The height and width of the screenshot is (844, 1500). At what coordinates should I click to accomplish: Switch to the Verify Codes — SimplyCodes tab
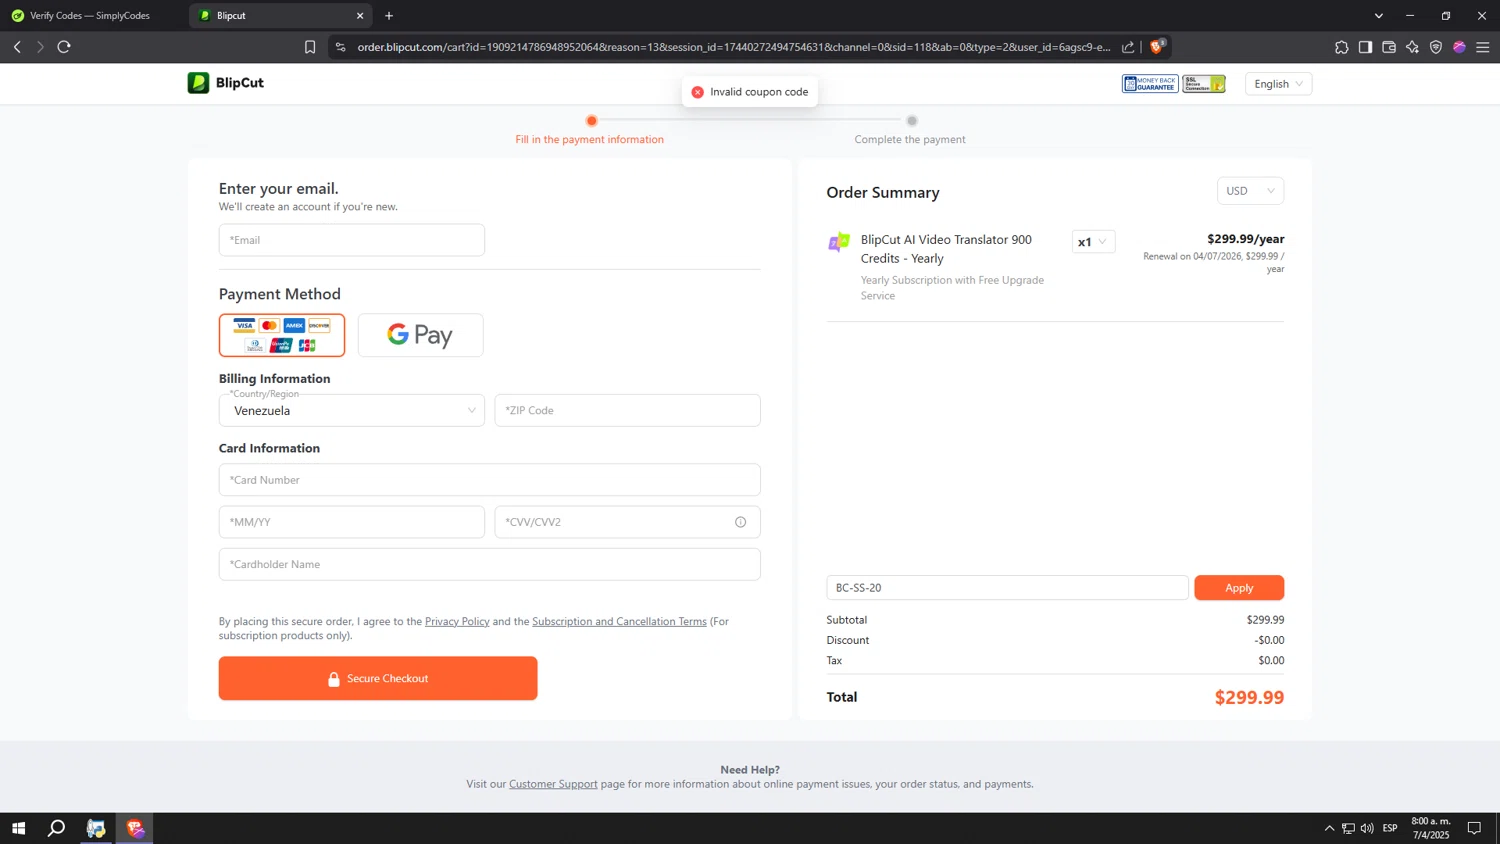click(90, 15)
